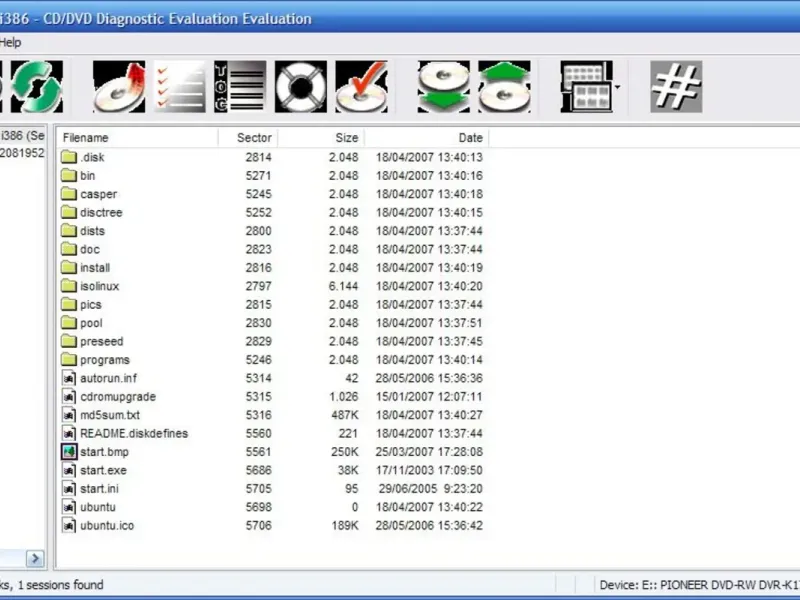Select the disctree folder icon
Image resolution: width=800 pixels, height=600 pixels.
pos(69,212)
